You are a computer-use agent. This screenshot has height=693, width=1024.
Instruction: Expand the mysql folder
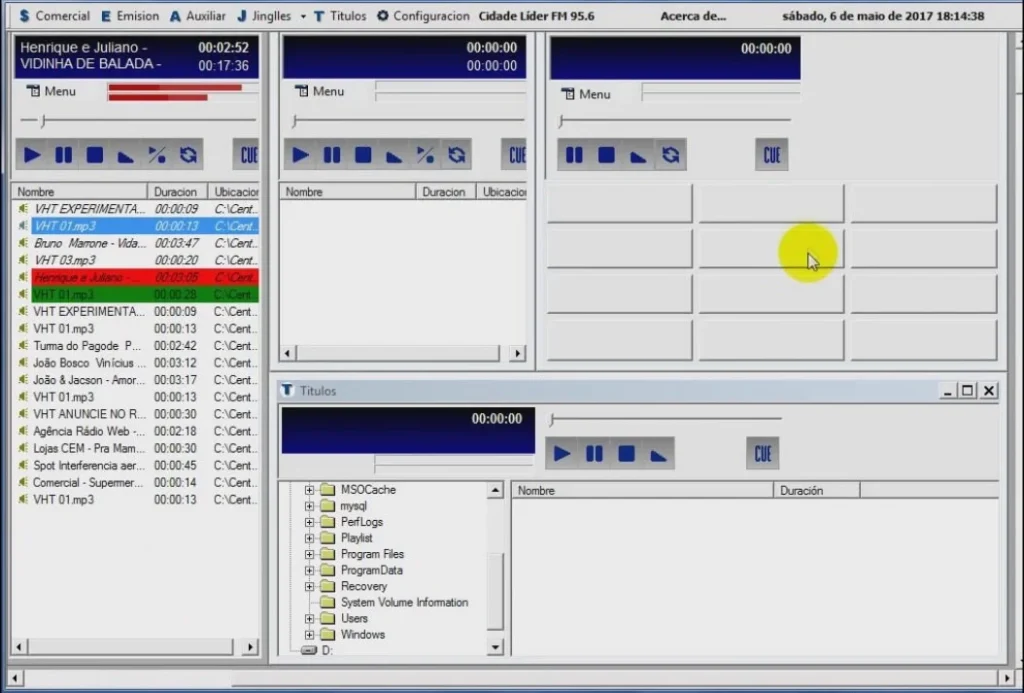(310, 506)
